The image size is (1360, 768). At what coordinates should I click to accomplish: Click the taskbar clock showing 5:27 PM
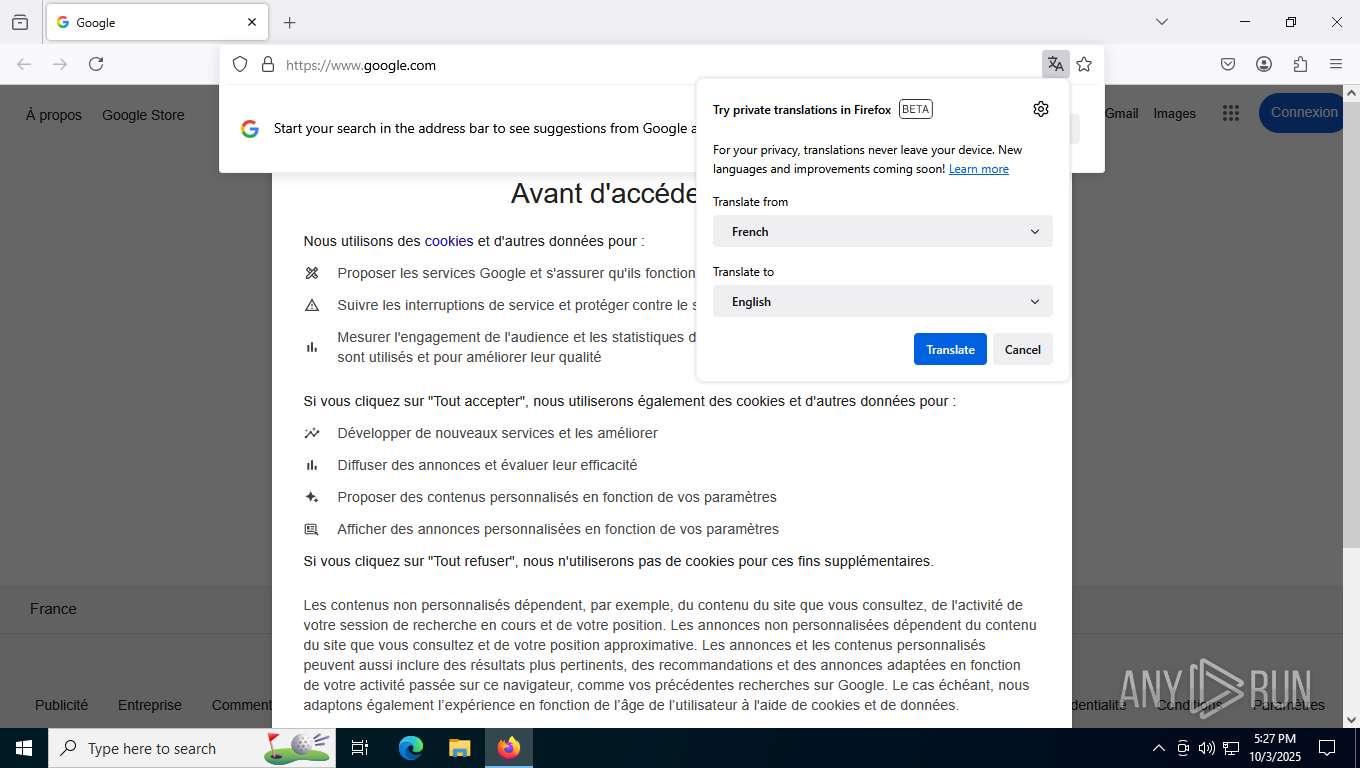click(1274, 748)
